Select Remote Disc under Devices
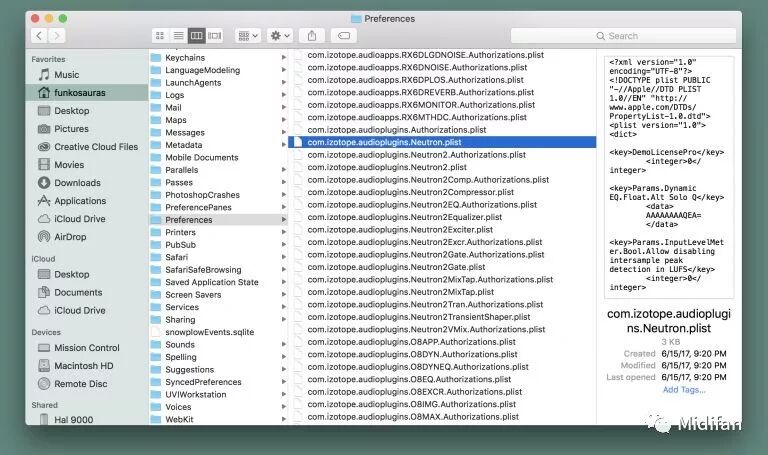 pos(87,384)
